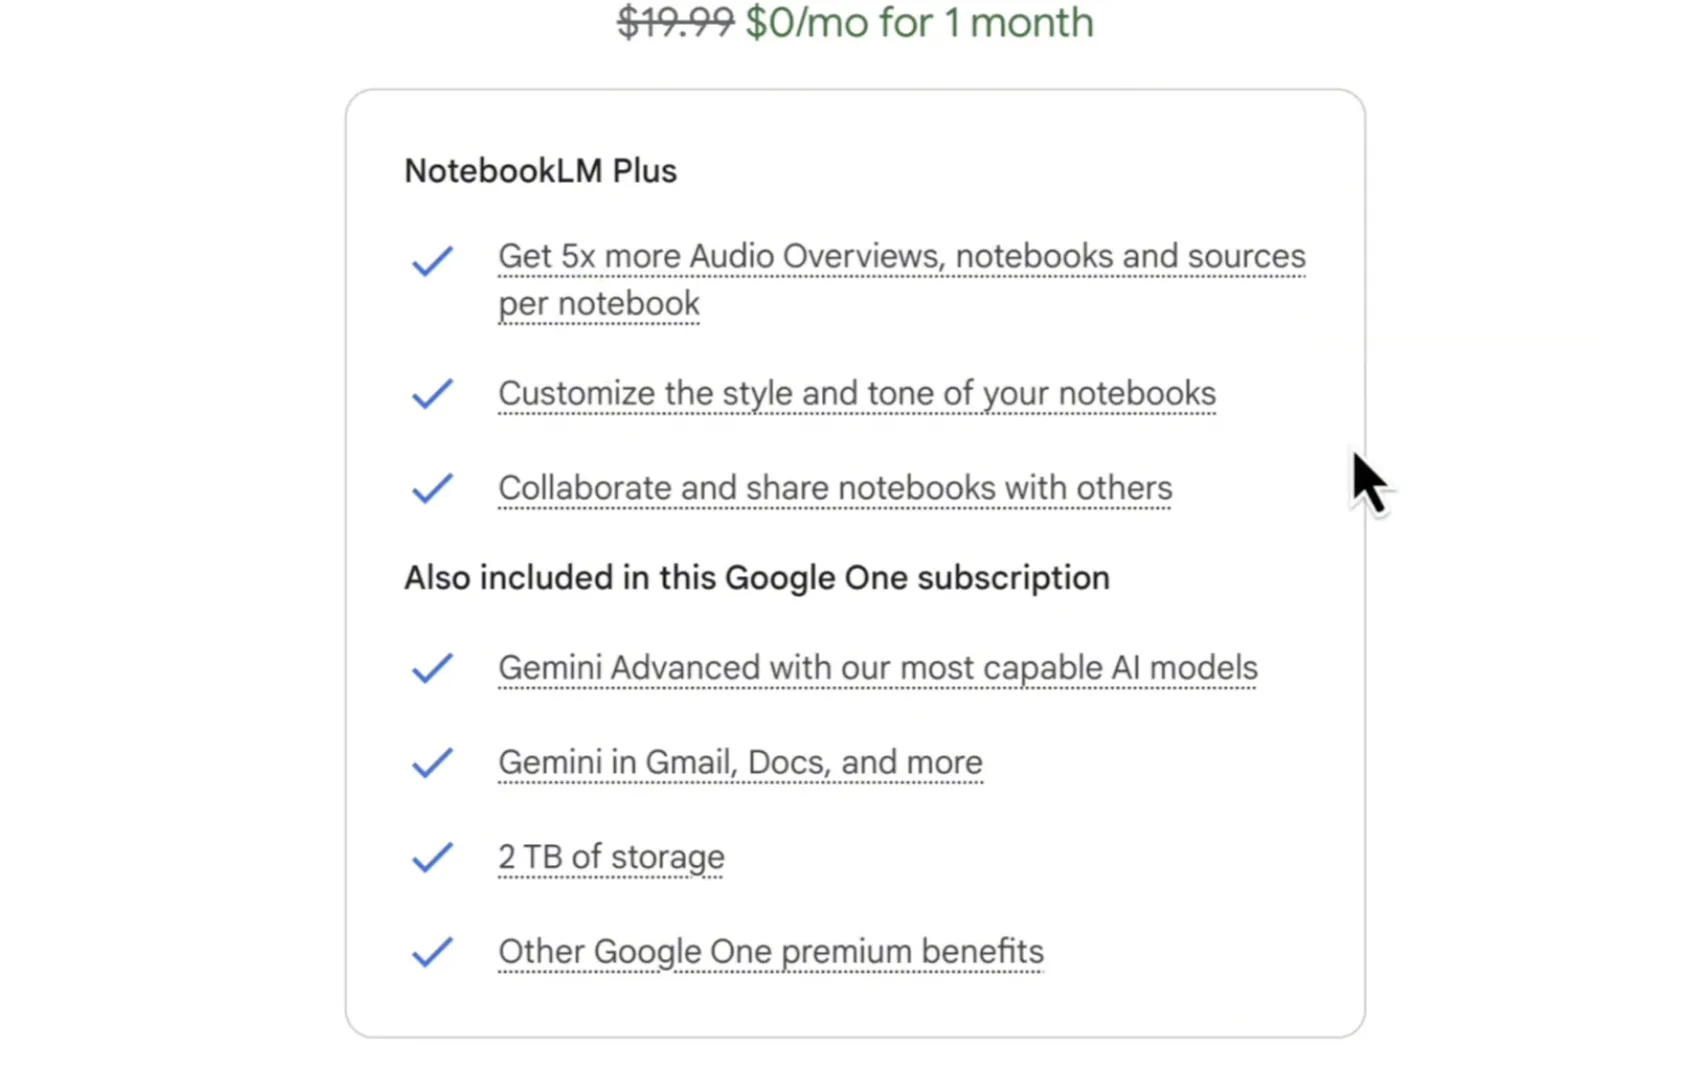Click the green $0/mo for 1 month price
This screenshot has height=1066, width=1702.
pyautogui.click(x=920, y=22)
